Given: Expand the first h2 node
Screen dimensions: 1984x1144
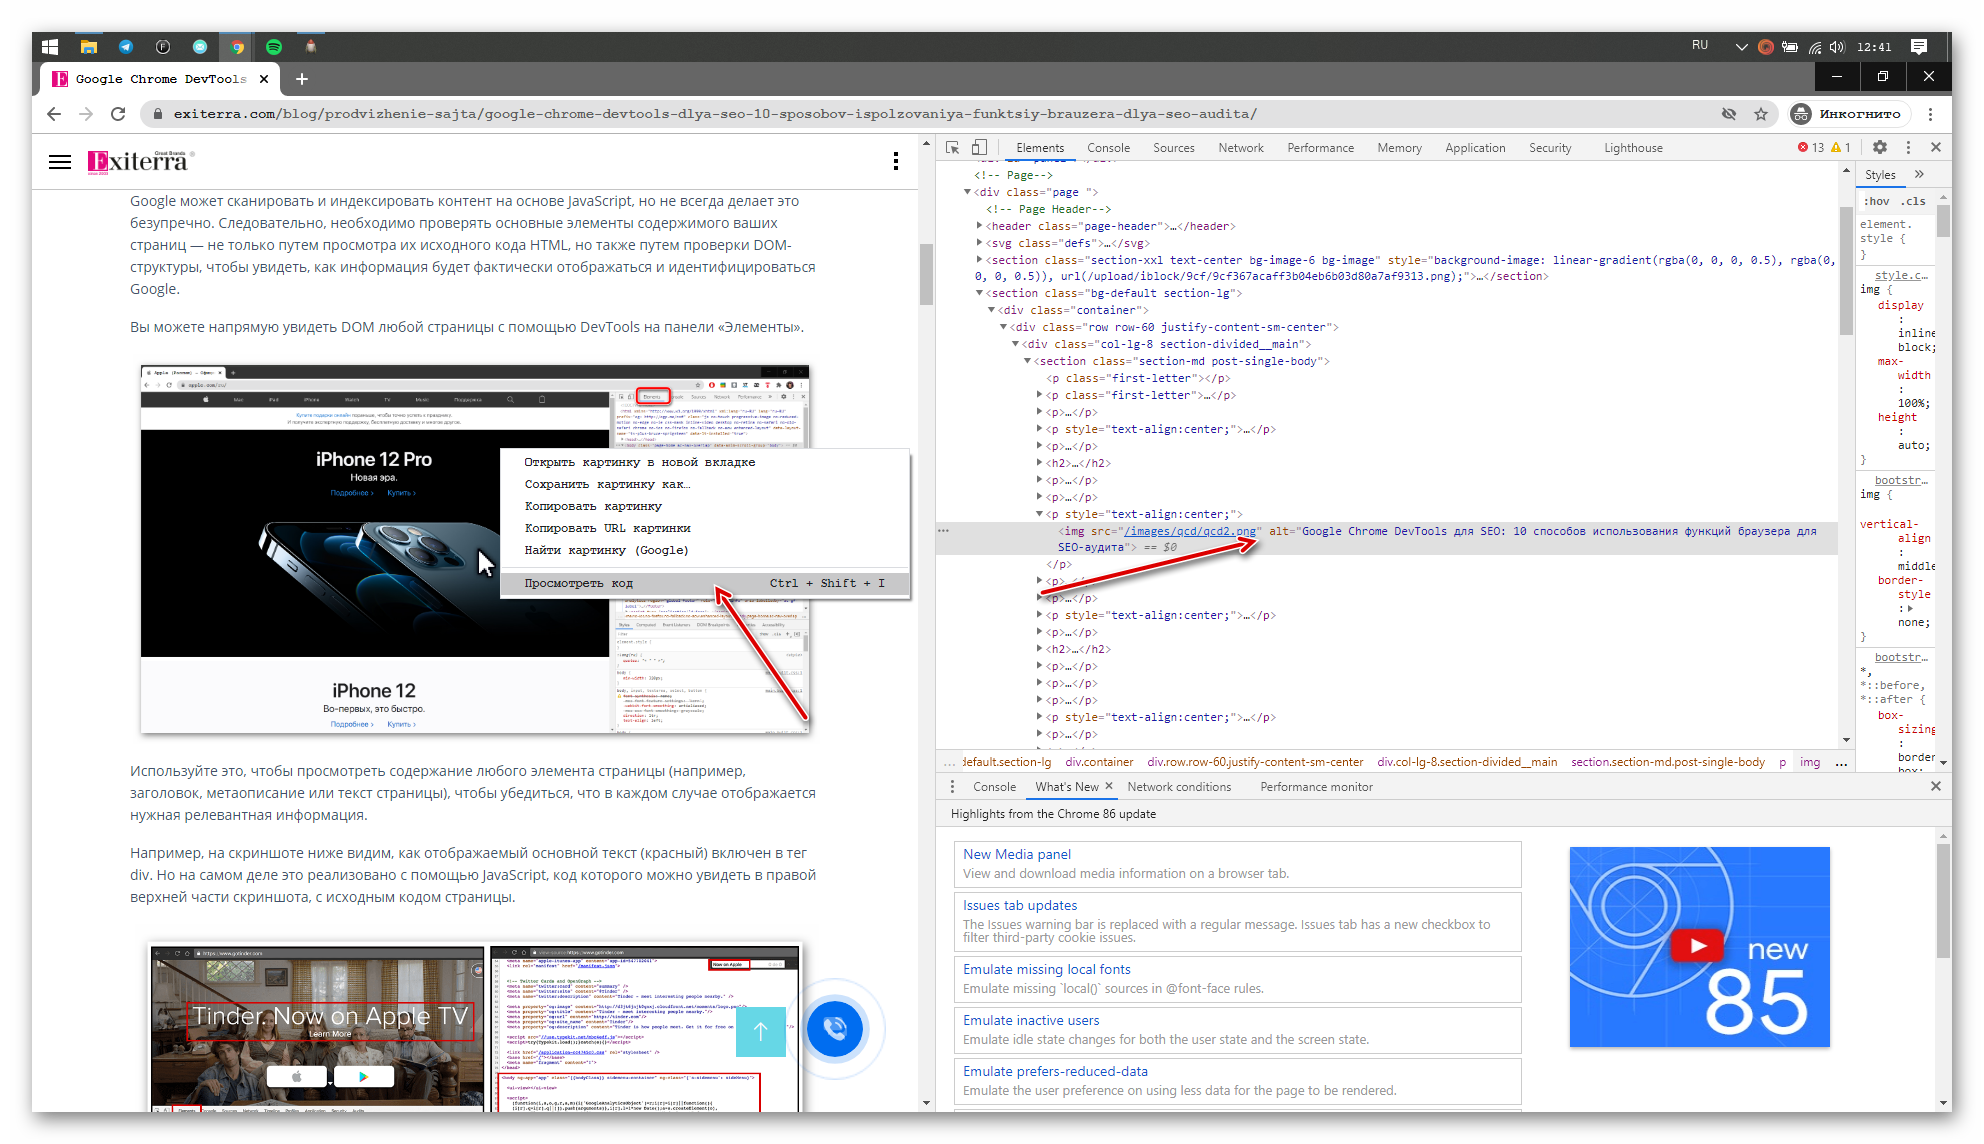Looking at the screenshot, I should [1039, 463].
